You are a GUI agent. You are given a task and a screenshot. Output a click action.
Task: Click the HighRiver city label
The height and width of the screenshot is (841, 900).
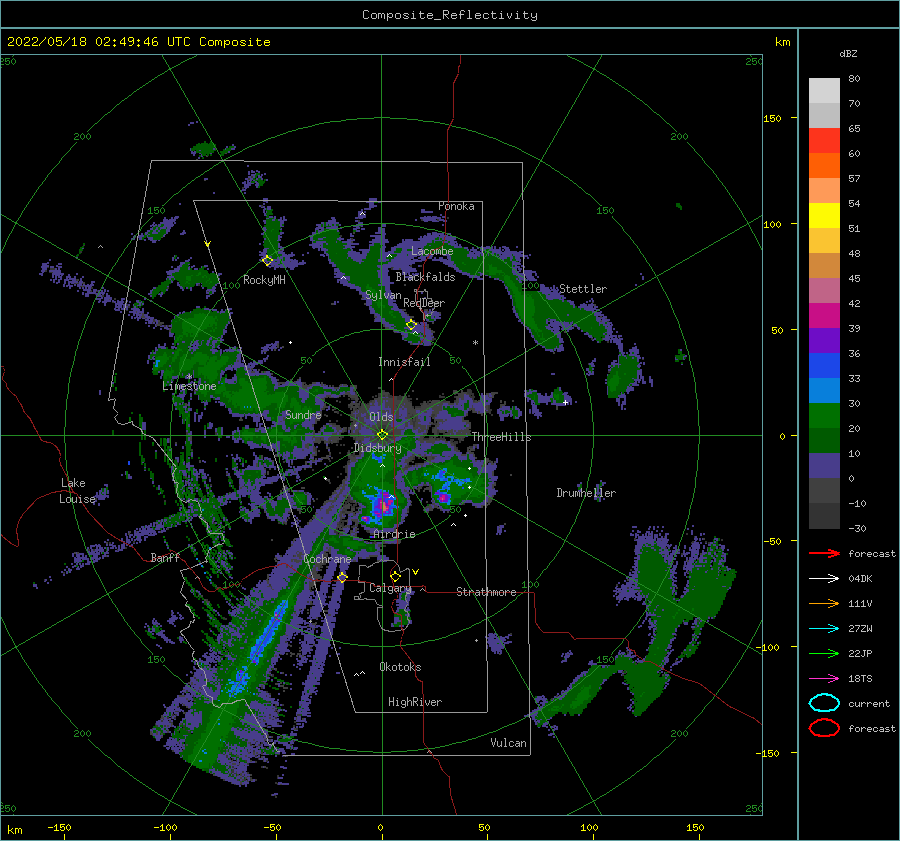(415, 702)
